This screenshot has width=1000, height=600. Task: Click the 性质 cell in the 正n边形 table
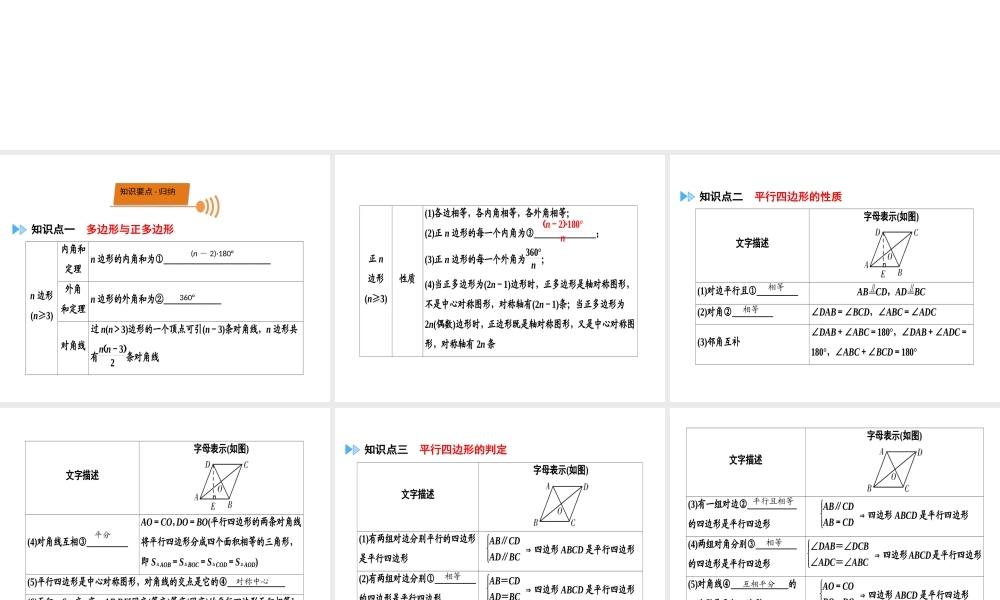click(407, 279)
